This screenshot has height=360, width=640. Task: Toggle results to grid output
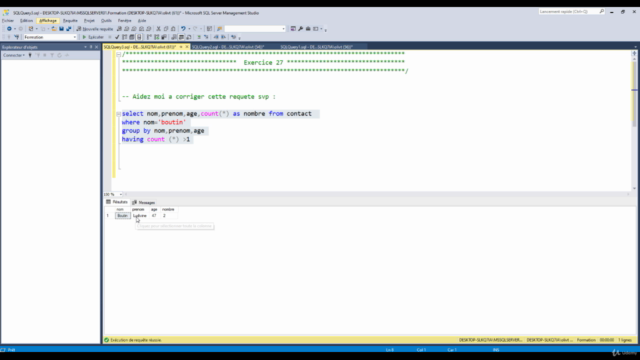(x=181, y=37)
